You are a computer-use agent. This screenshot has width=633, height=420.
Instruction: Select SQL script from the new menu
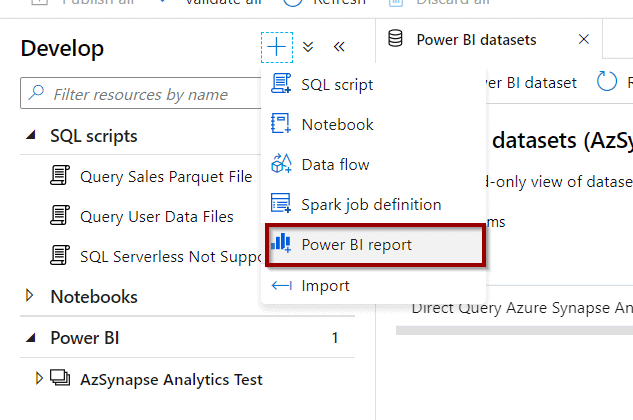[373, 85]
